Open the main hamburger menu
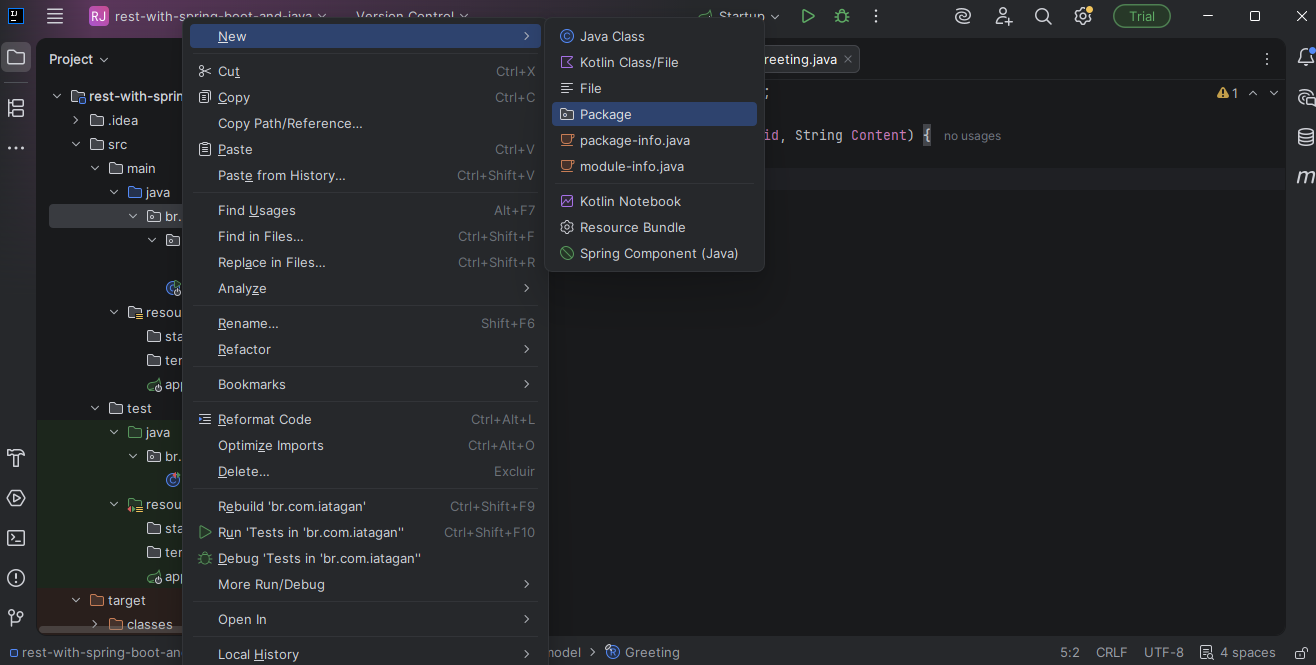The width and height of the screenshot is (1316, 665). pos(55,16)
